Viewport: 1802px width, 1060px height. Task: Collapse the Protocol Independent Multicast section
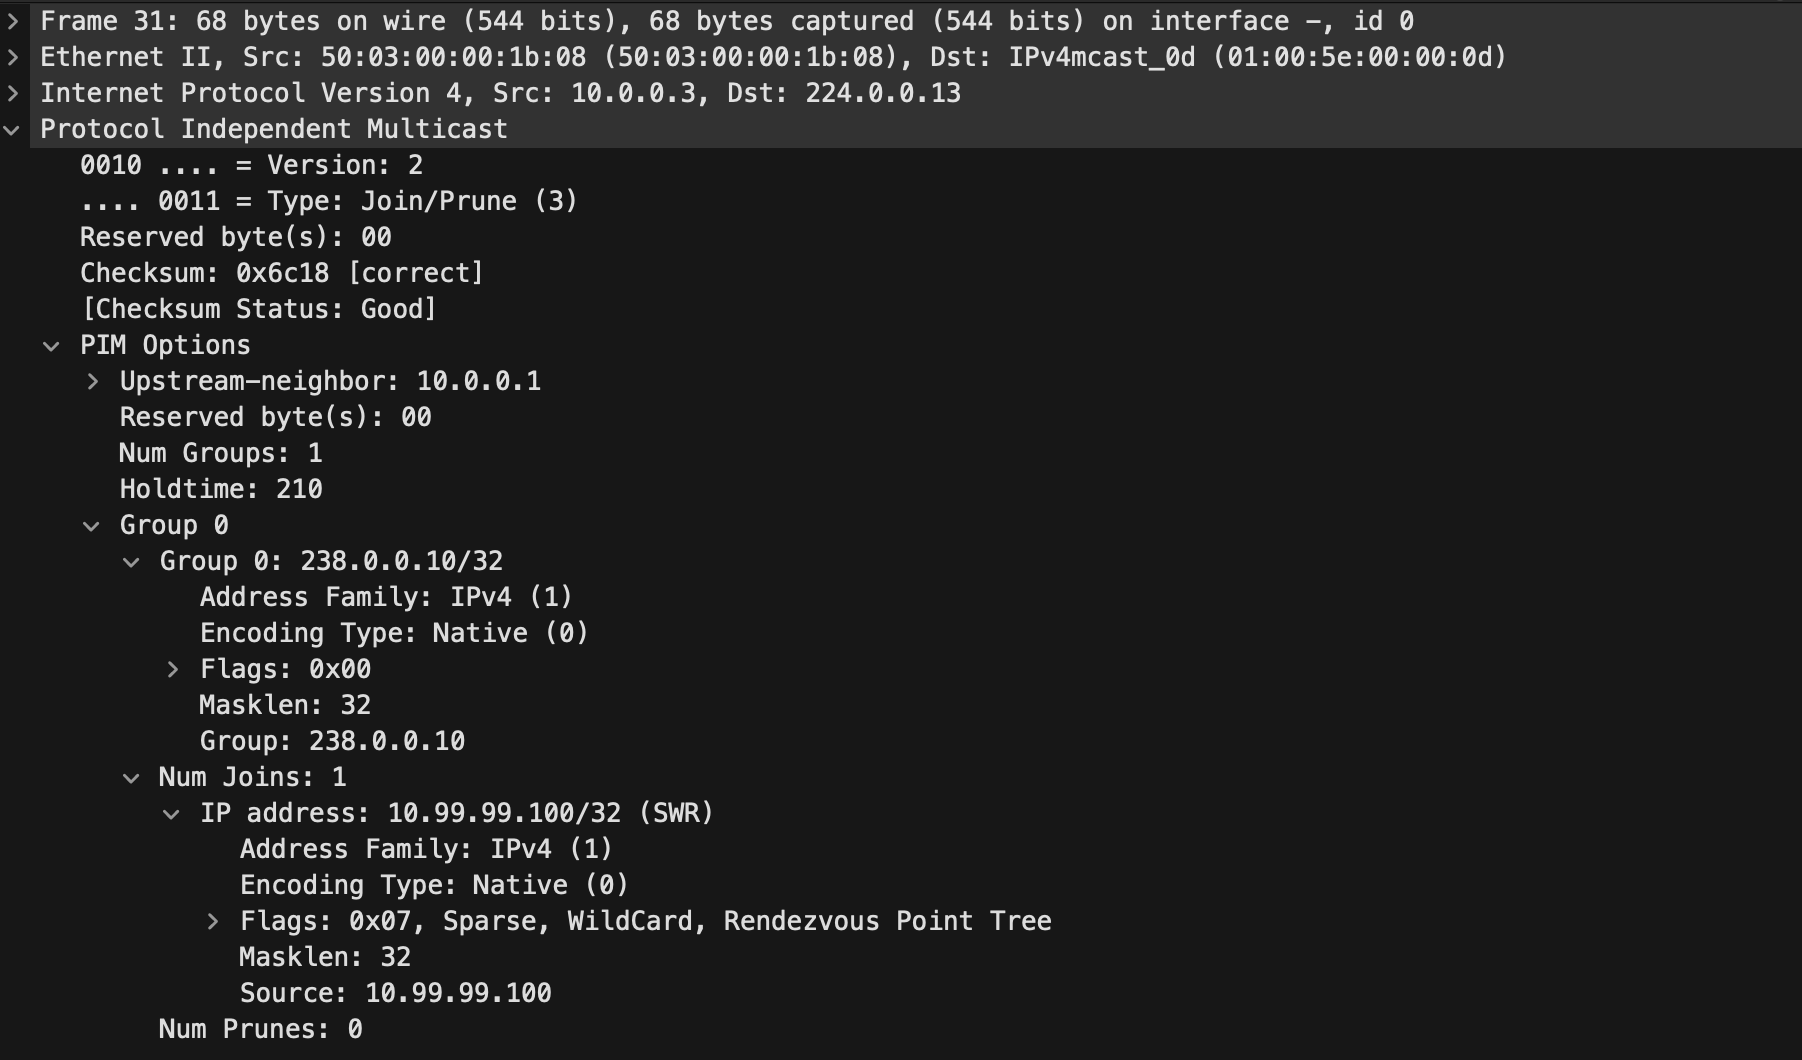click(x=13, y=129)
